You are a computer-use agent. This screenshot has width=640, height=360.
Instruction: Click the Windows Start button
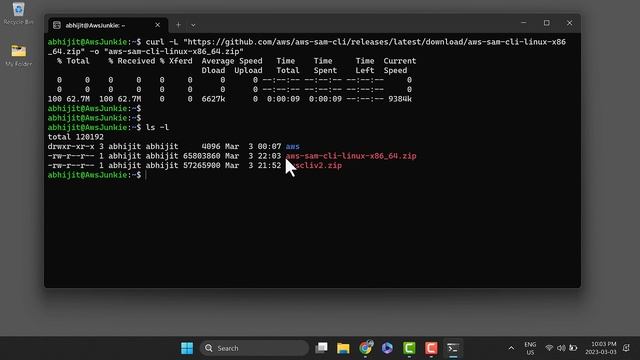(187, 348)
